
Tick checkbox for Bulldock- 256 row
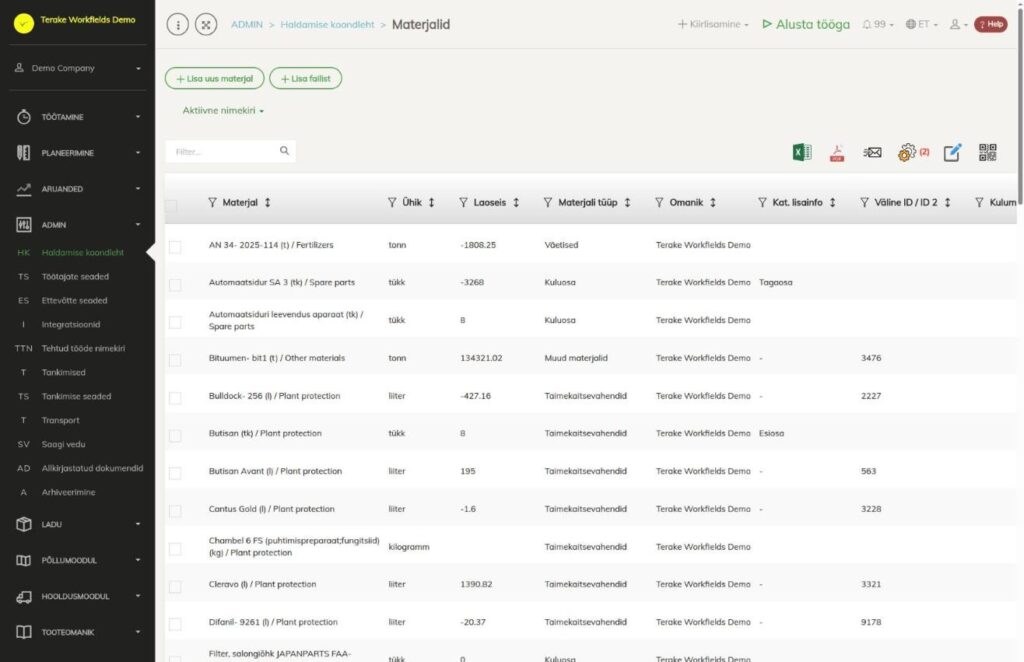tap(175, 398)
